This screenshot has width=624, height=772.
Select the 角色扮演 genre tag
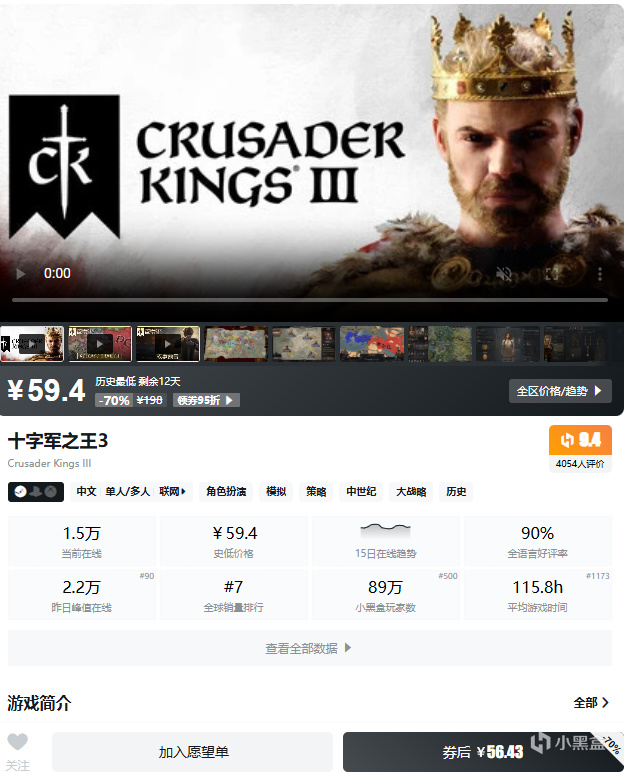(226, 491)
